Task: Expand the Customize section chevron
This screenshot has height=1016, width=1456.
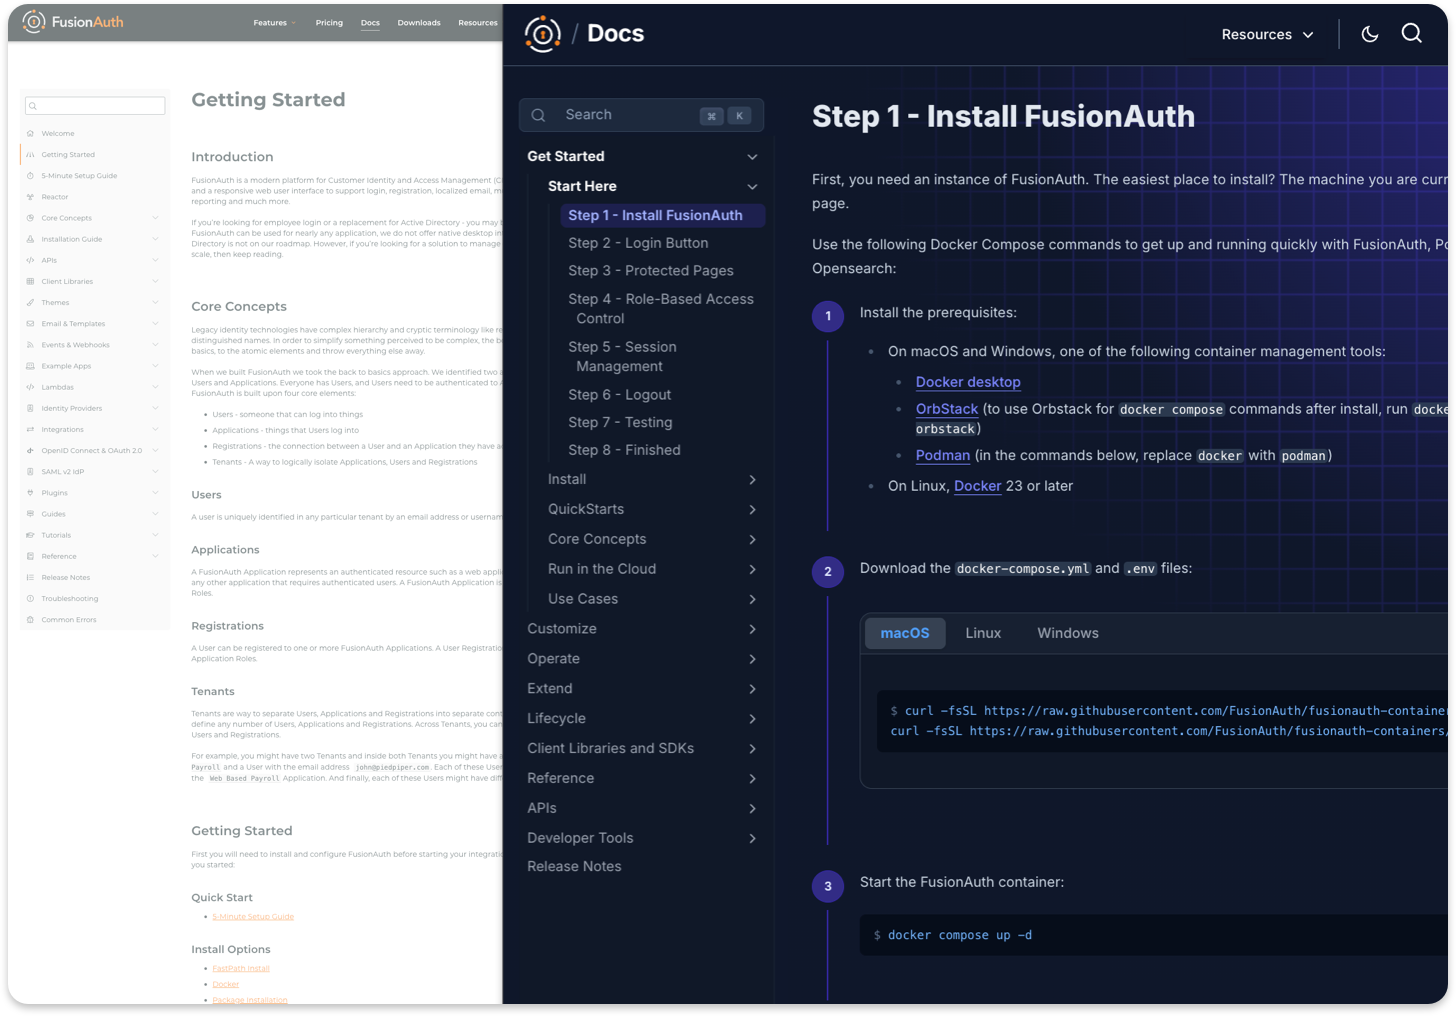Action: 752,629
